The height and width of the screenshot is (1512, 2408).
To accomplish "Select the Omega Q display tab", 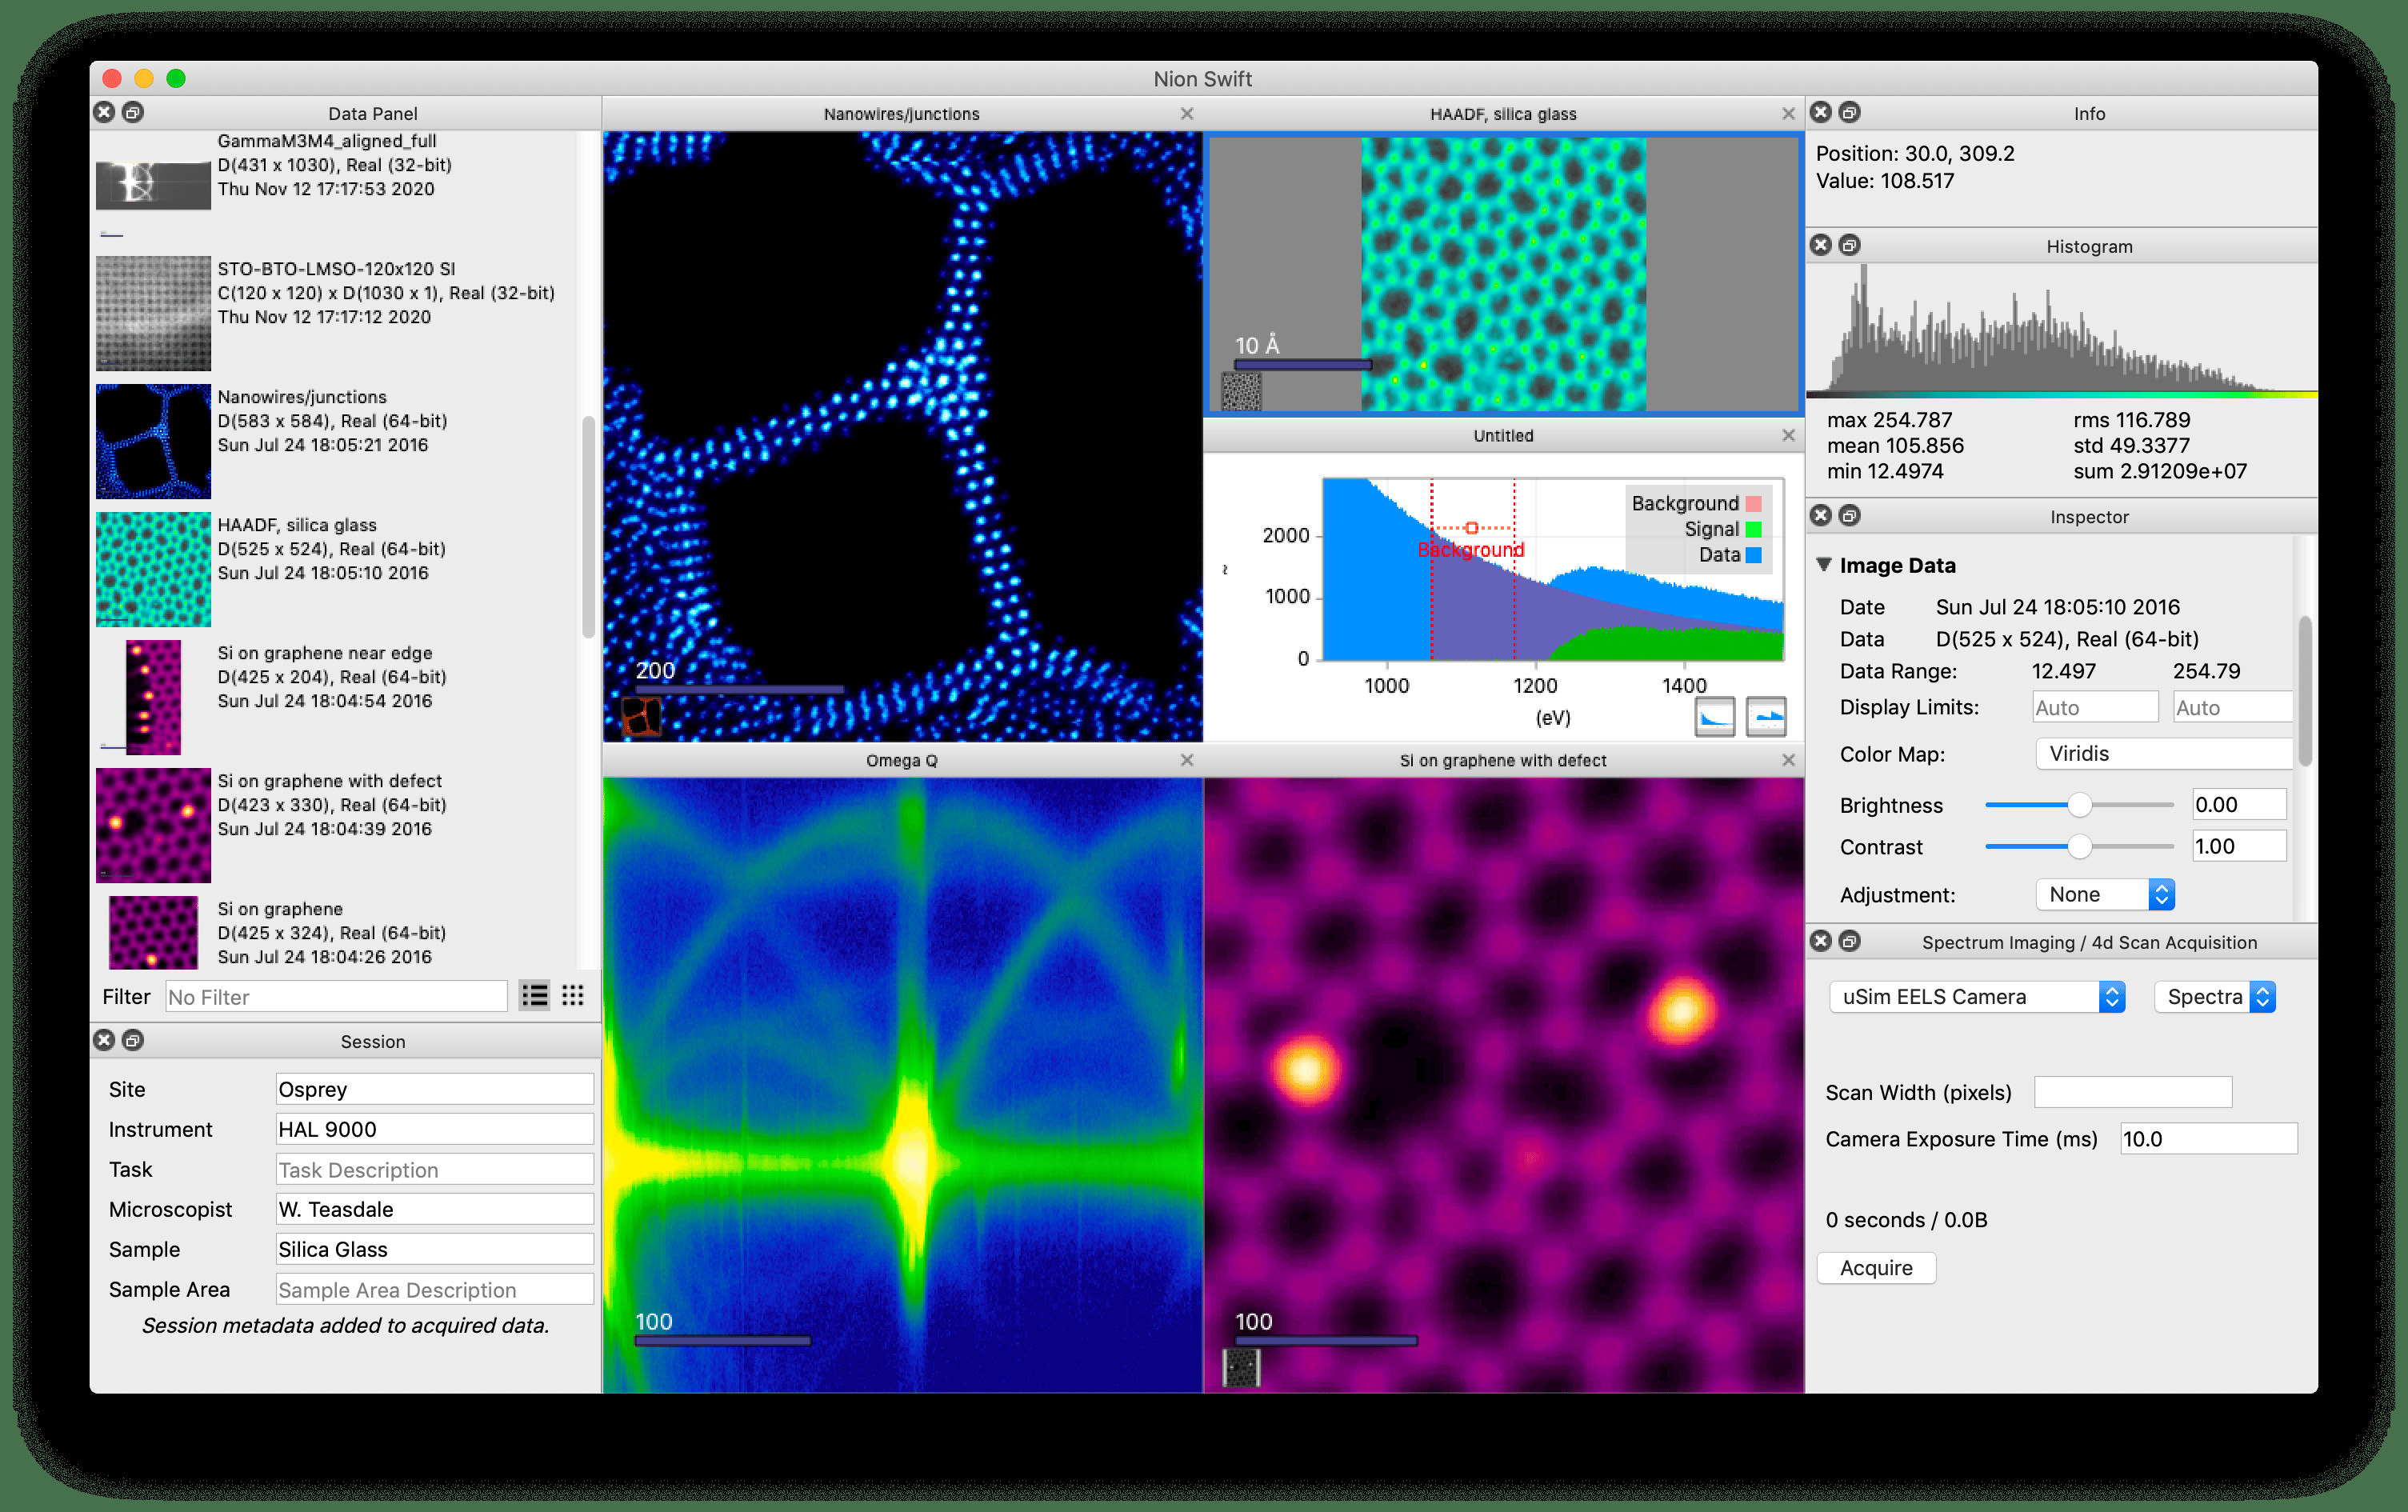I will point(901,760).
